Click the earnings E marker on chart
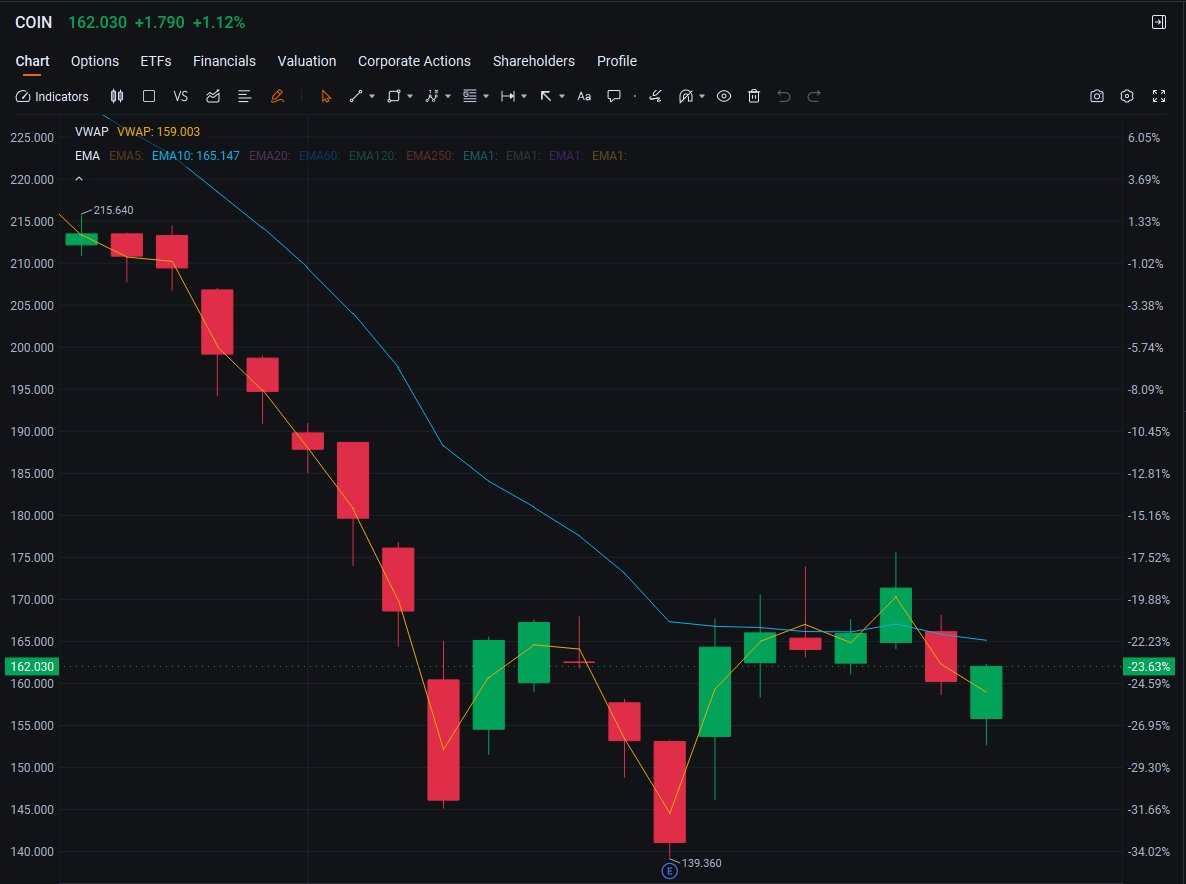Screen dimensions: 1186x884 669,871
